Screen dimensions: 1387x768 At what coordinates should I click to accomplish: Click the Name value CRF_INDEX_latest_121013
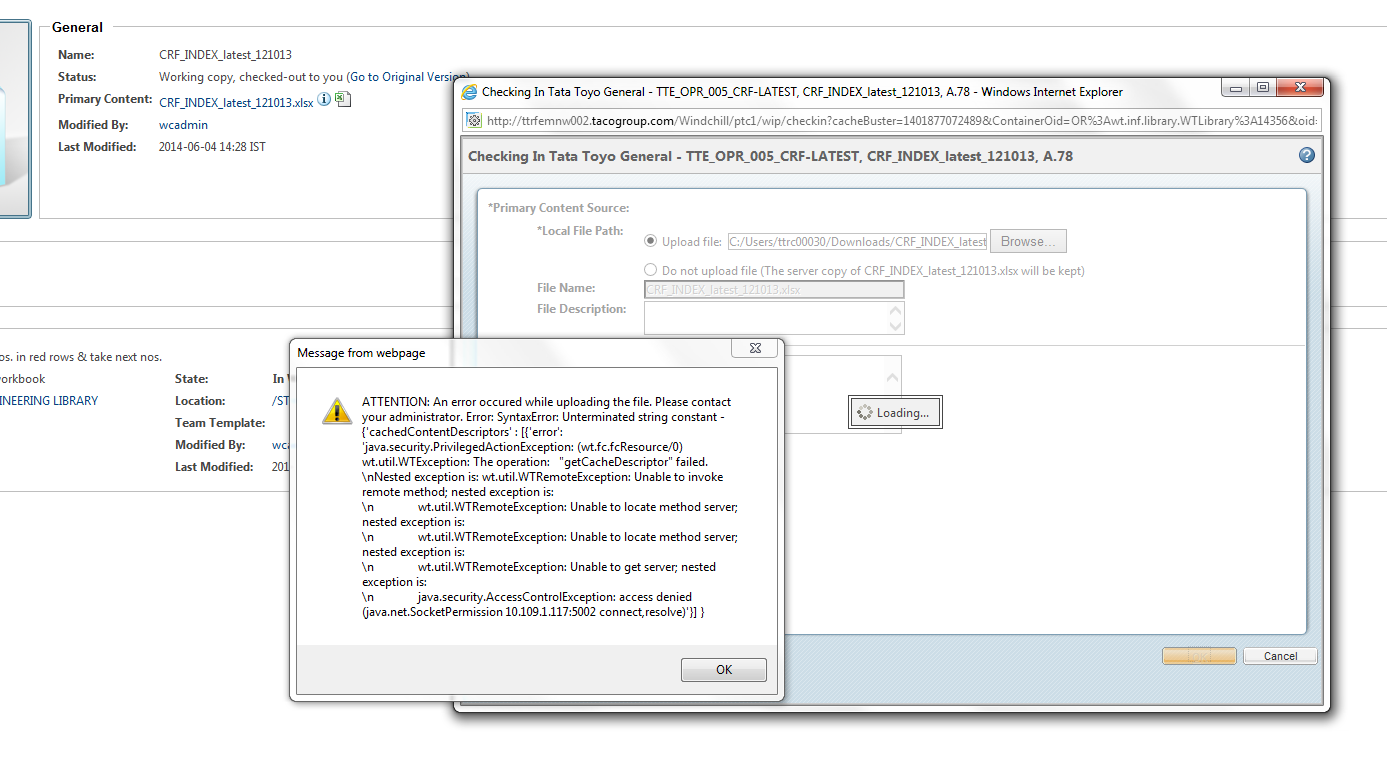225,55
